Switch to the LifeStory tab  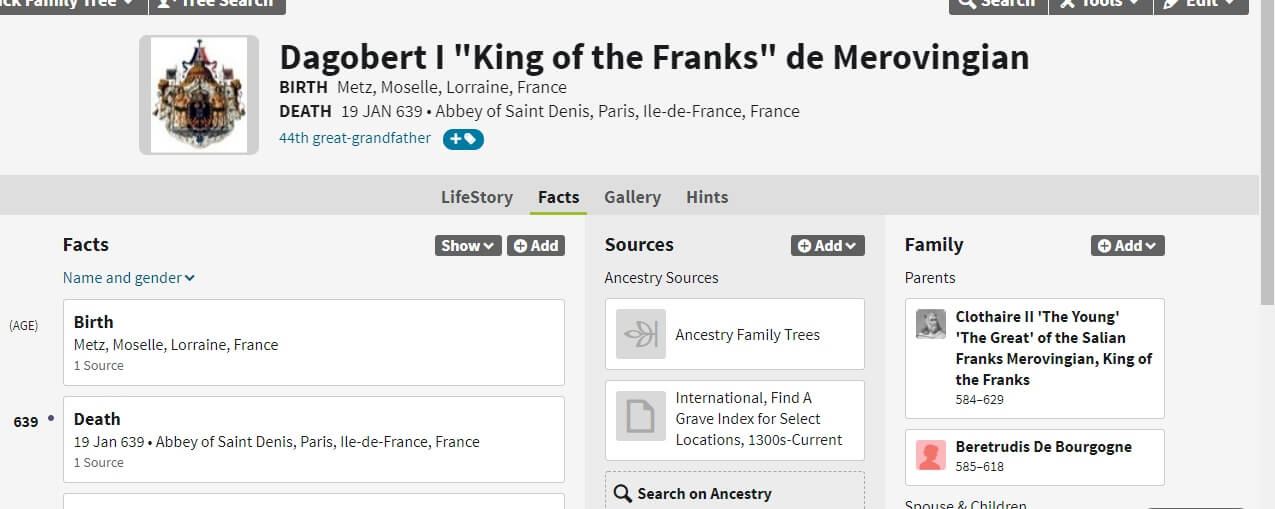[477, 197]
